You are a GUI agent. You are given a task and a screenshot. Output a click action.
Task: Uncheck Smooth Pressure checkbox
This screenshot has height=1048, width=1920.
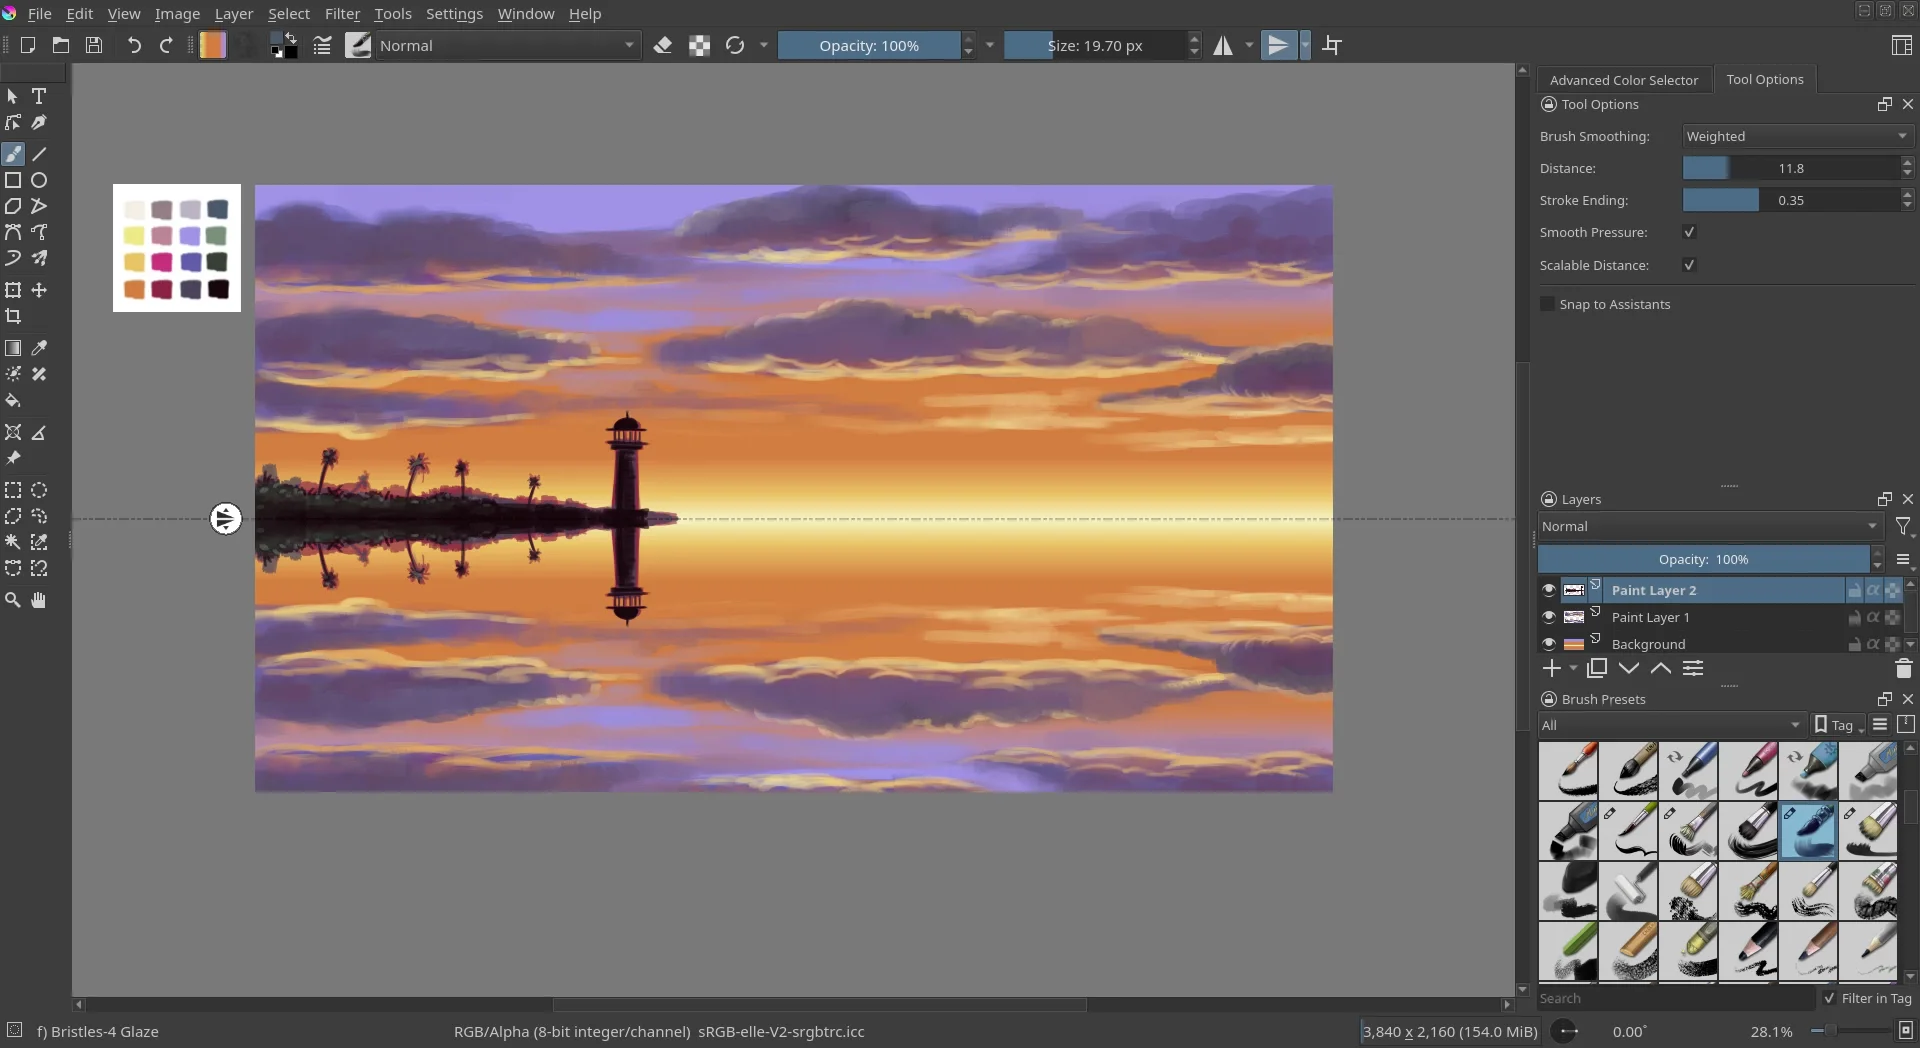click(1689, 232)
